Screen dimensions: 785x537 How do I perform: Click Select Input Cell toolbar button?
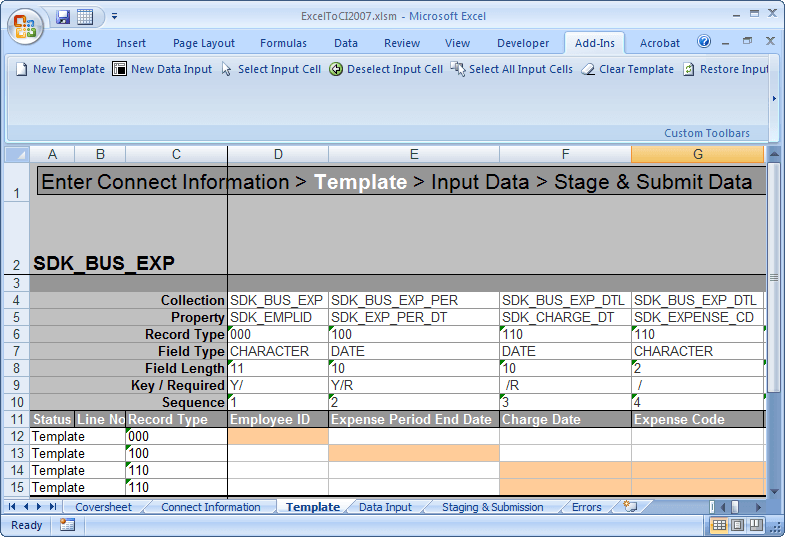[271, 69]
